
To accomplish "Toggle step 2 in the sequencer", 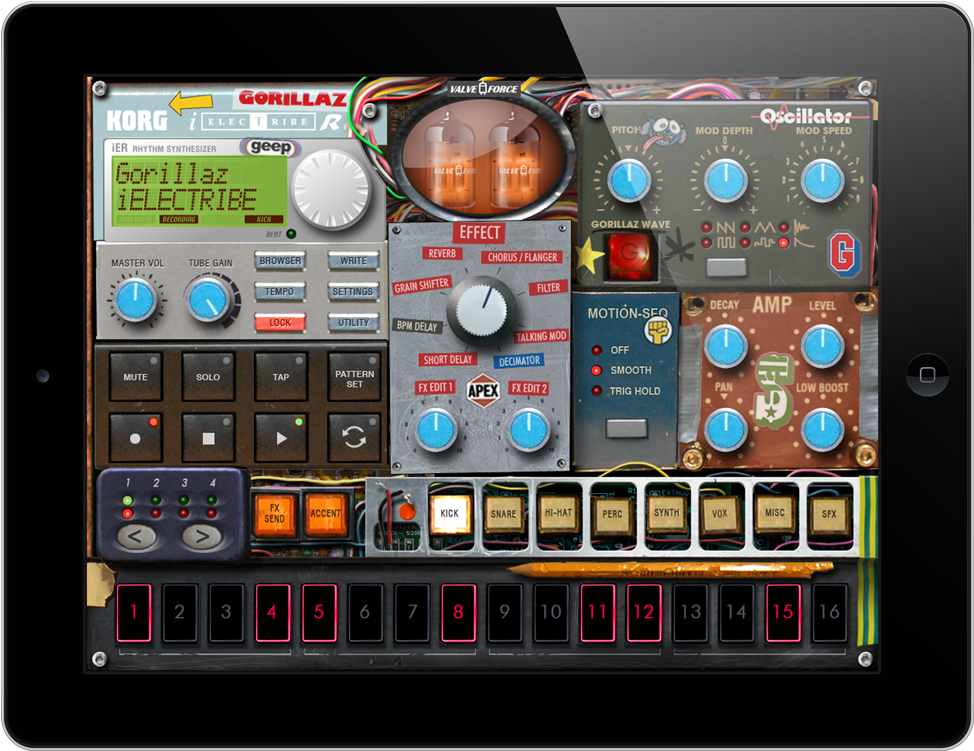I will coord(180,612).
